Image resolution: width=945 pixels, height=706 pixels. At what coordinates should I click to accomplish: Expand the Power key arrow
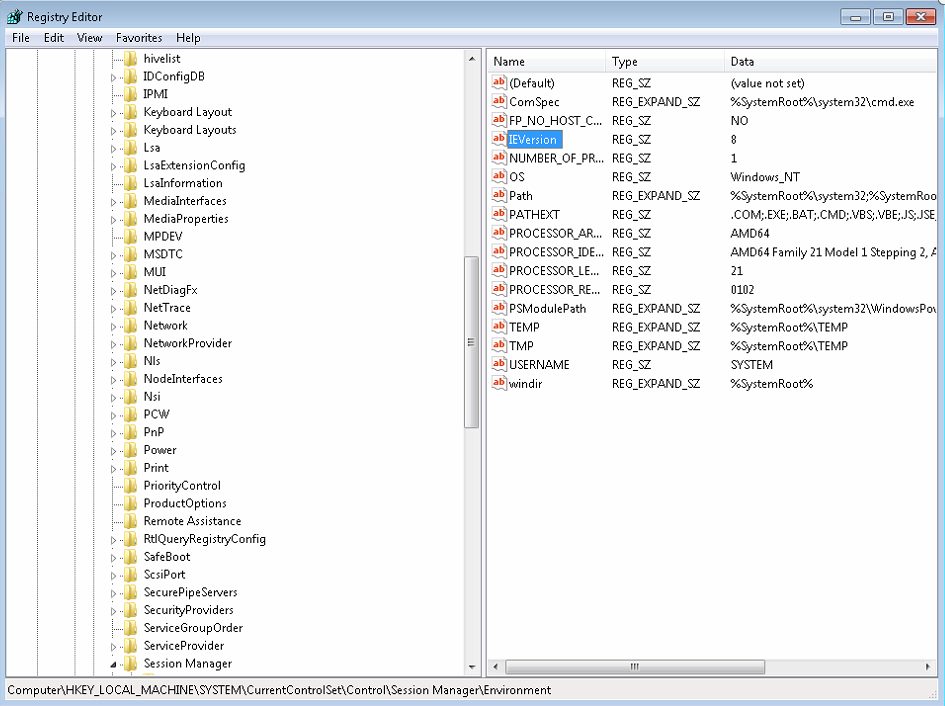(x=113, y=450)
